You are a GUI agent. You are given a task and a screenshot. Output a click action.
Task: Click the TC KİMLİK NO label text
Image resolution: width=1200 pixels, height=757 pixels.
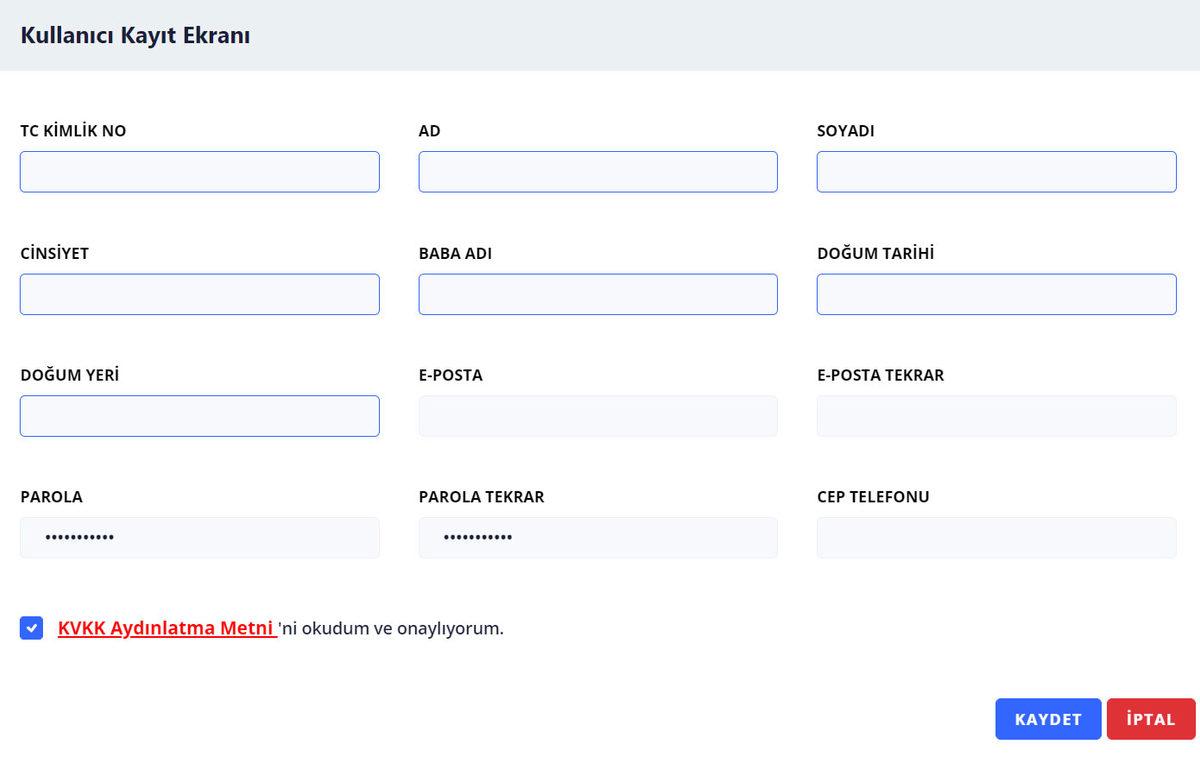(73, 131)
